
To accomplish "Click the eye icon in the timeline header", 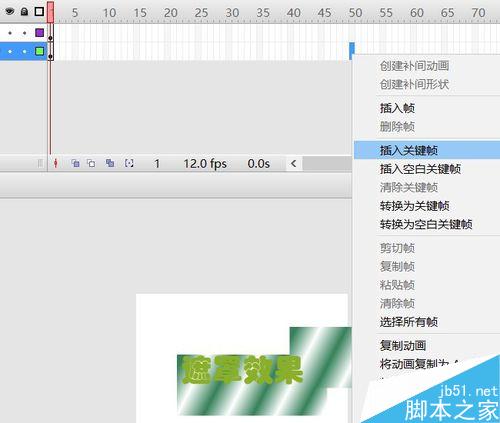I will [x=10, y=11].
